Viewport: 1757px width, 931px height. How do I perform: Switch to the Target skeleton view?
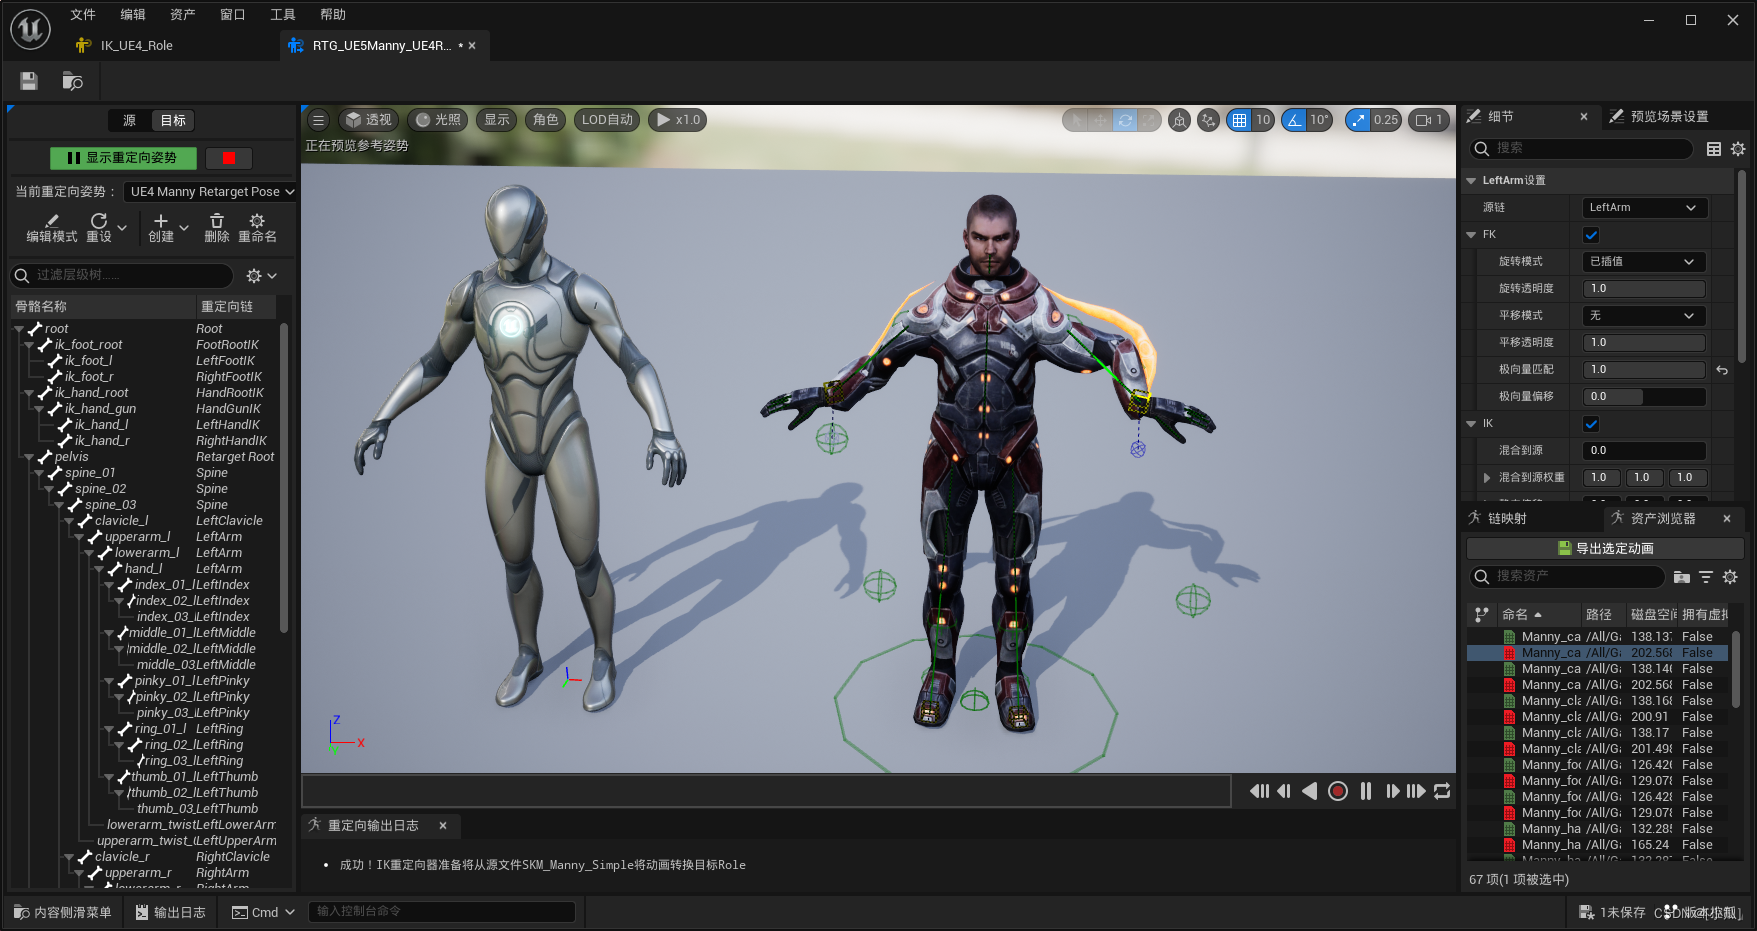pyautogui.click(x=173, y=121)
